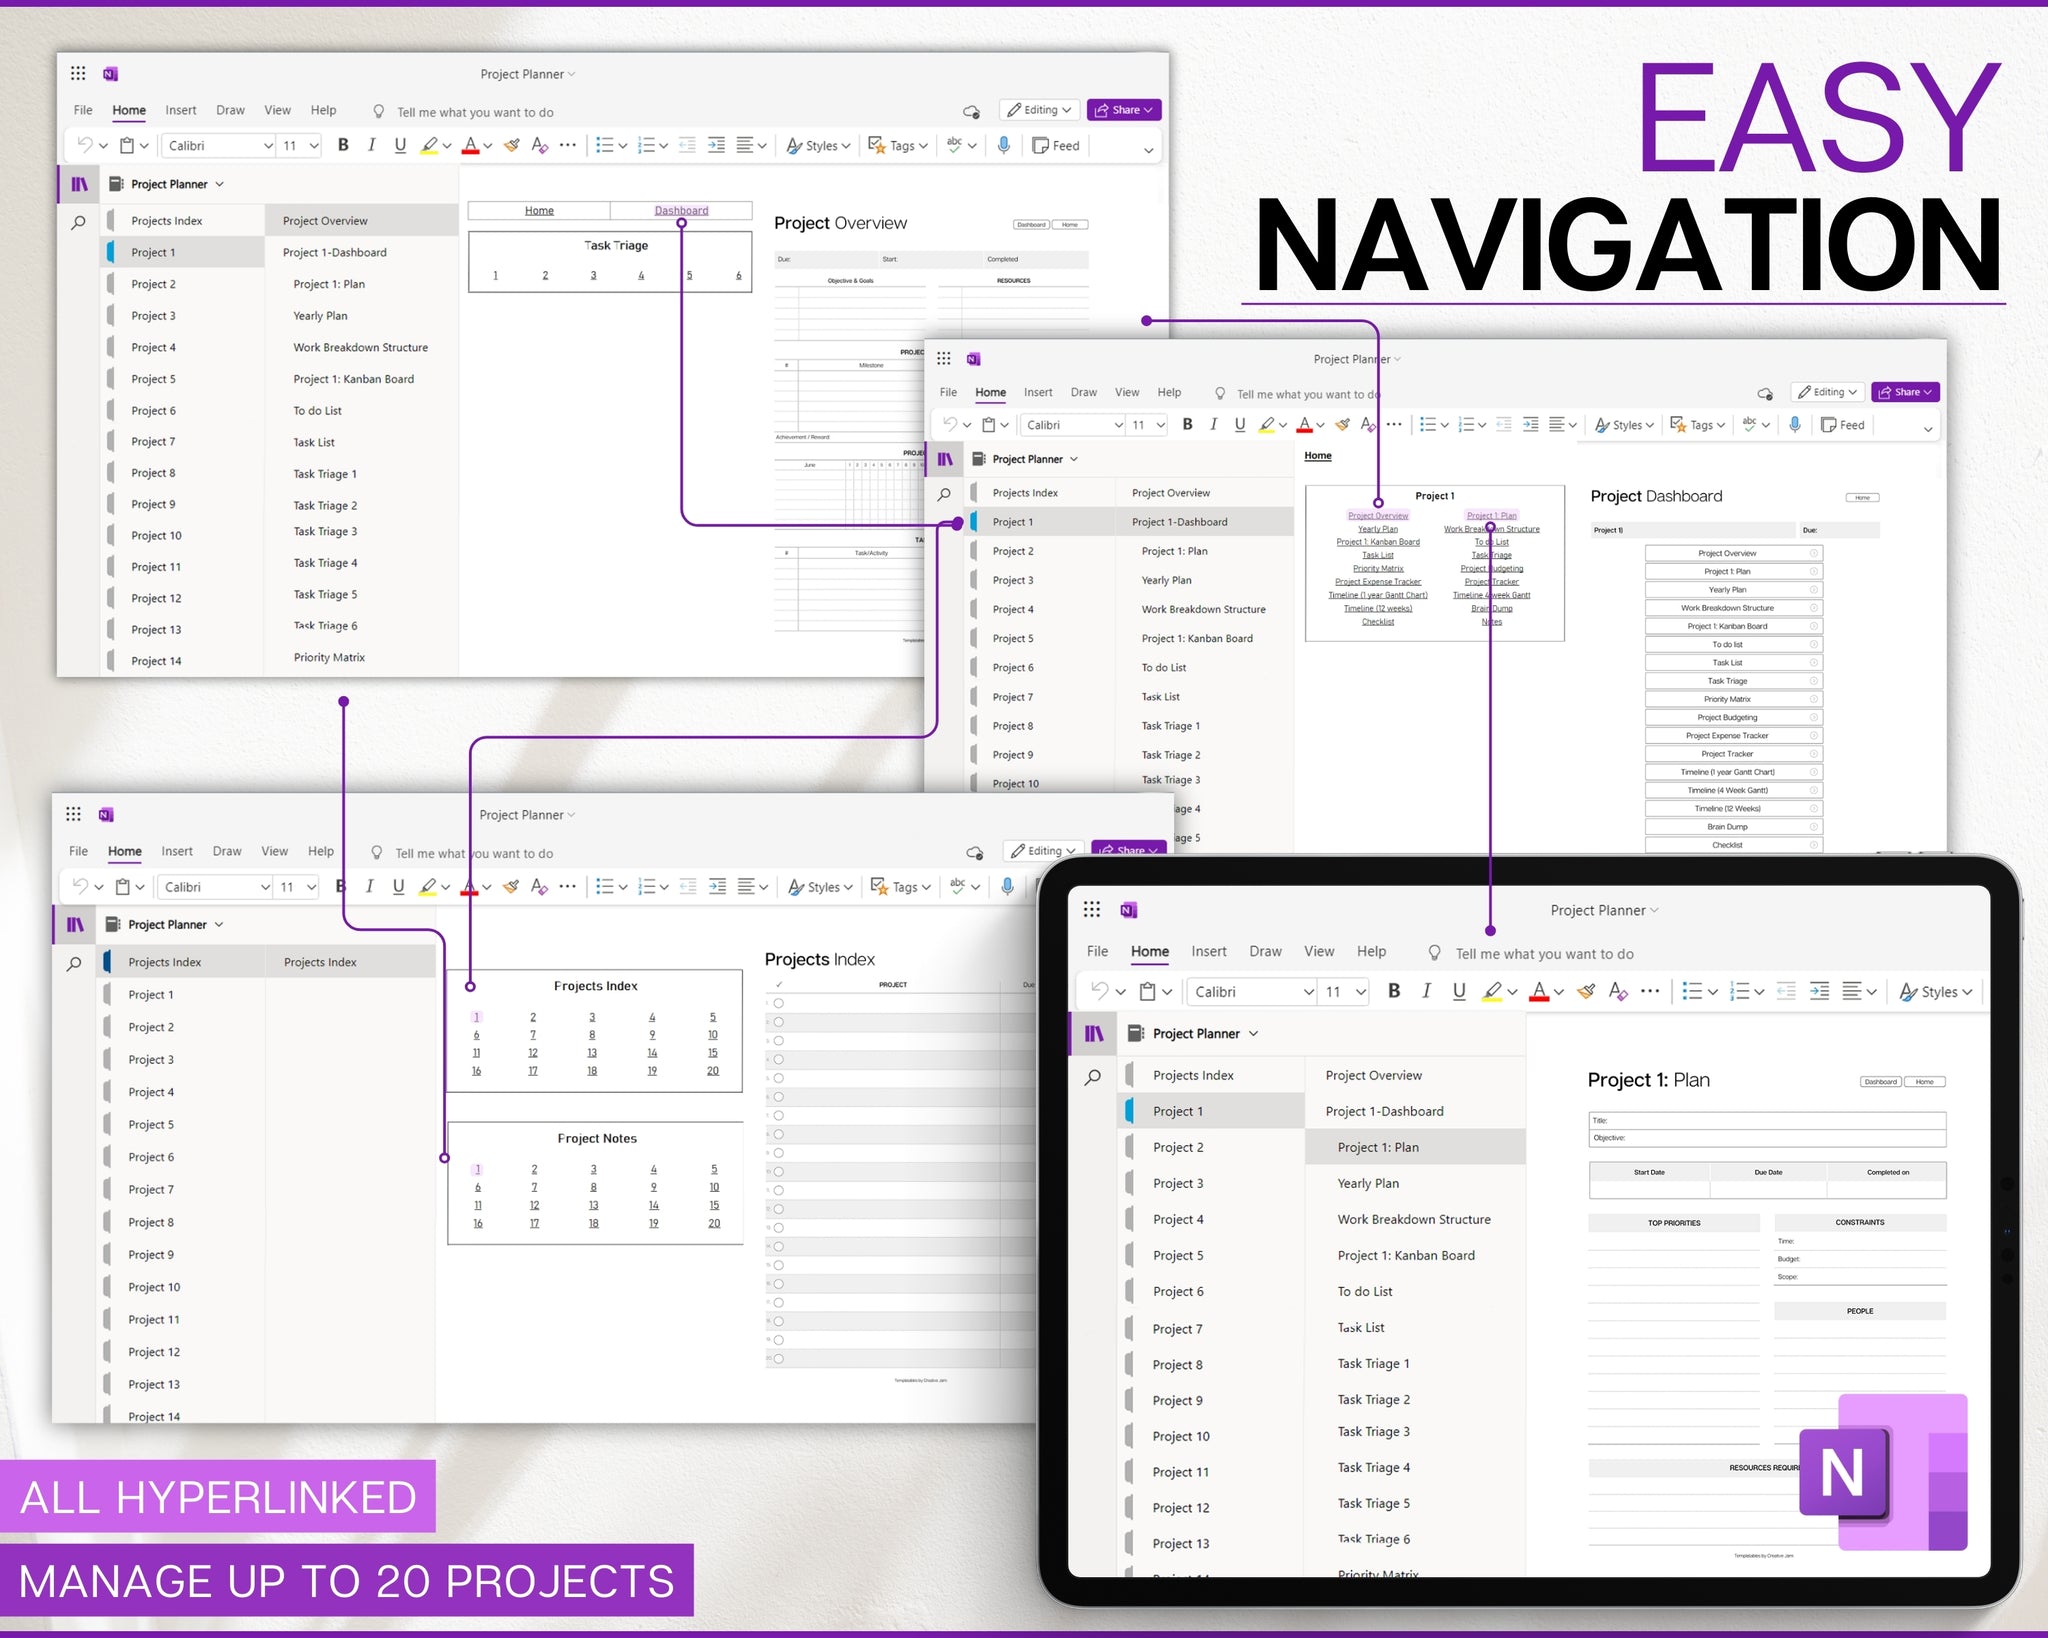Select the Underline icon
Viewport: 2048px width, 1638px height.
[400, 145]
